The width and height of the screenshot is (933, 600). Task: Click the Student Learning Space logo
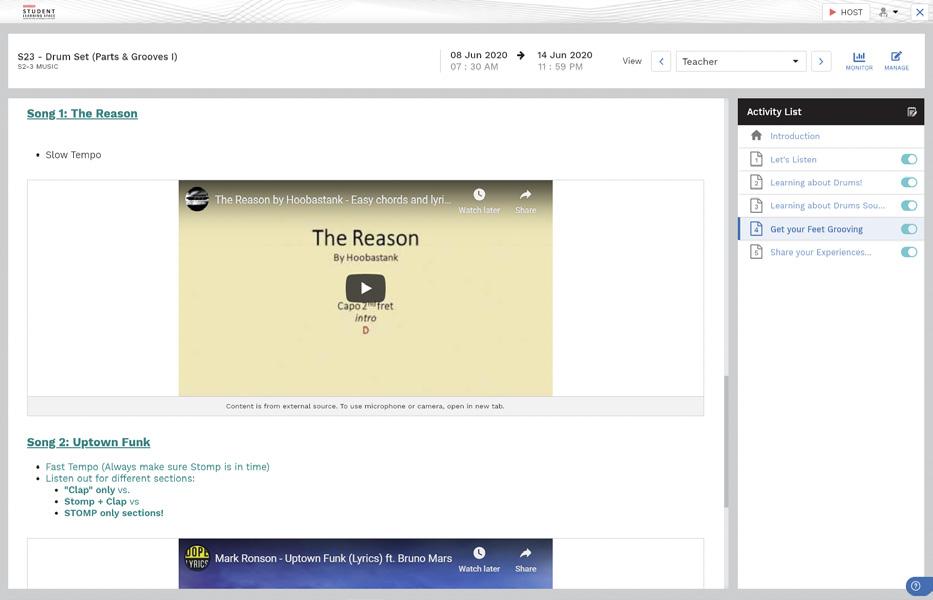[x=39, y=12]
